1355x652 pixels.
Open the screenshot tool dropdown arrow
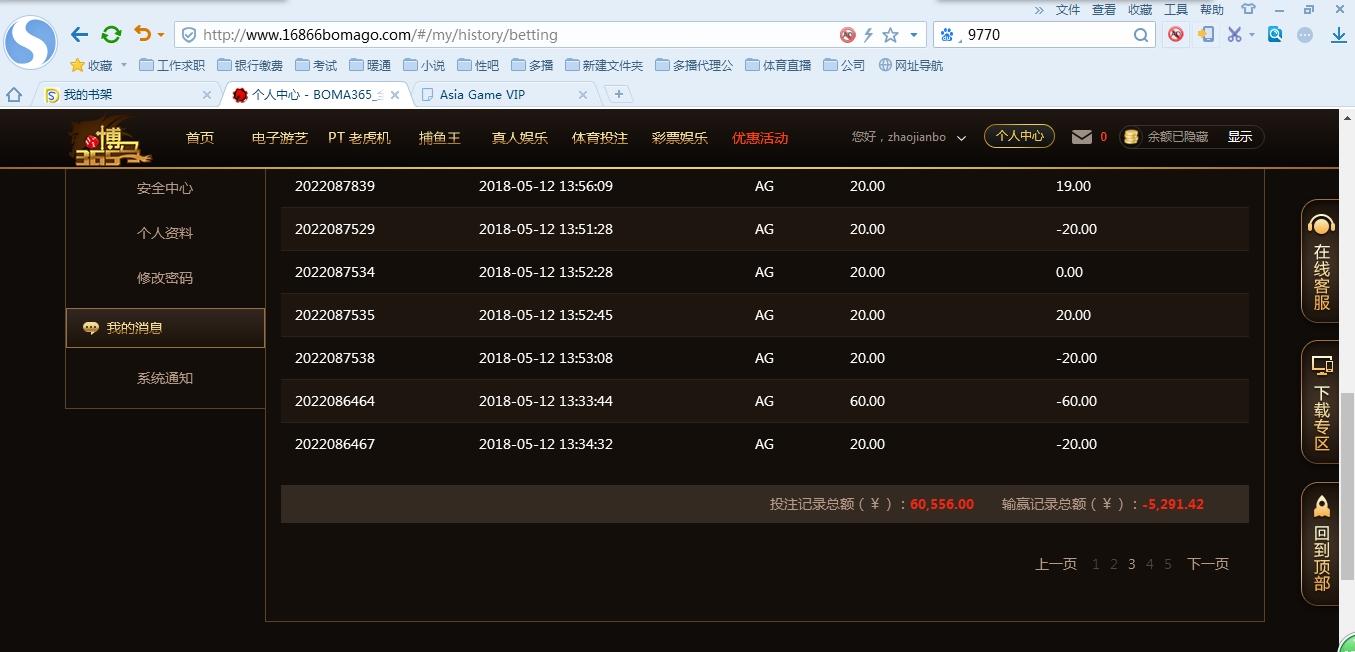pyautogui.click(x=1252, y=35)
